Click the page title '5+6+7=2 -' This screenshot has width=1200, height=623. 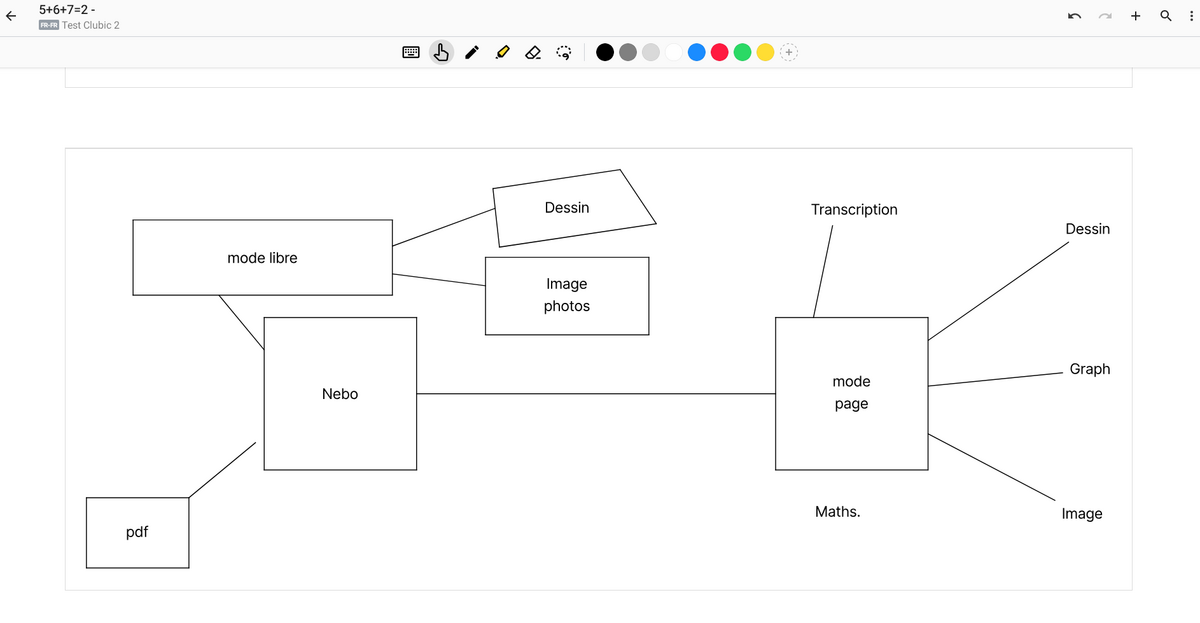click(67, 9)
